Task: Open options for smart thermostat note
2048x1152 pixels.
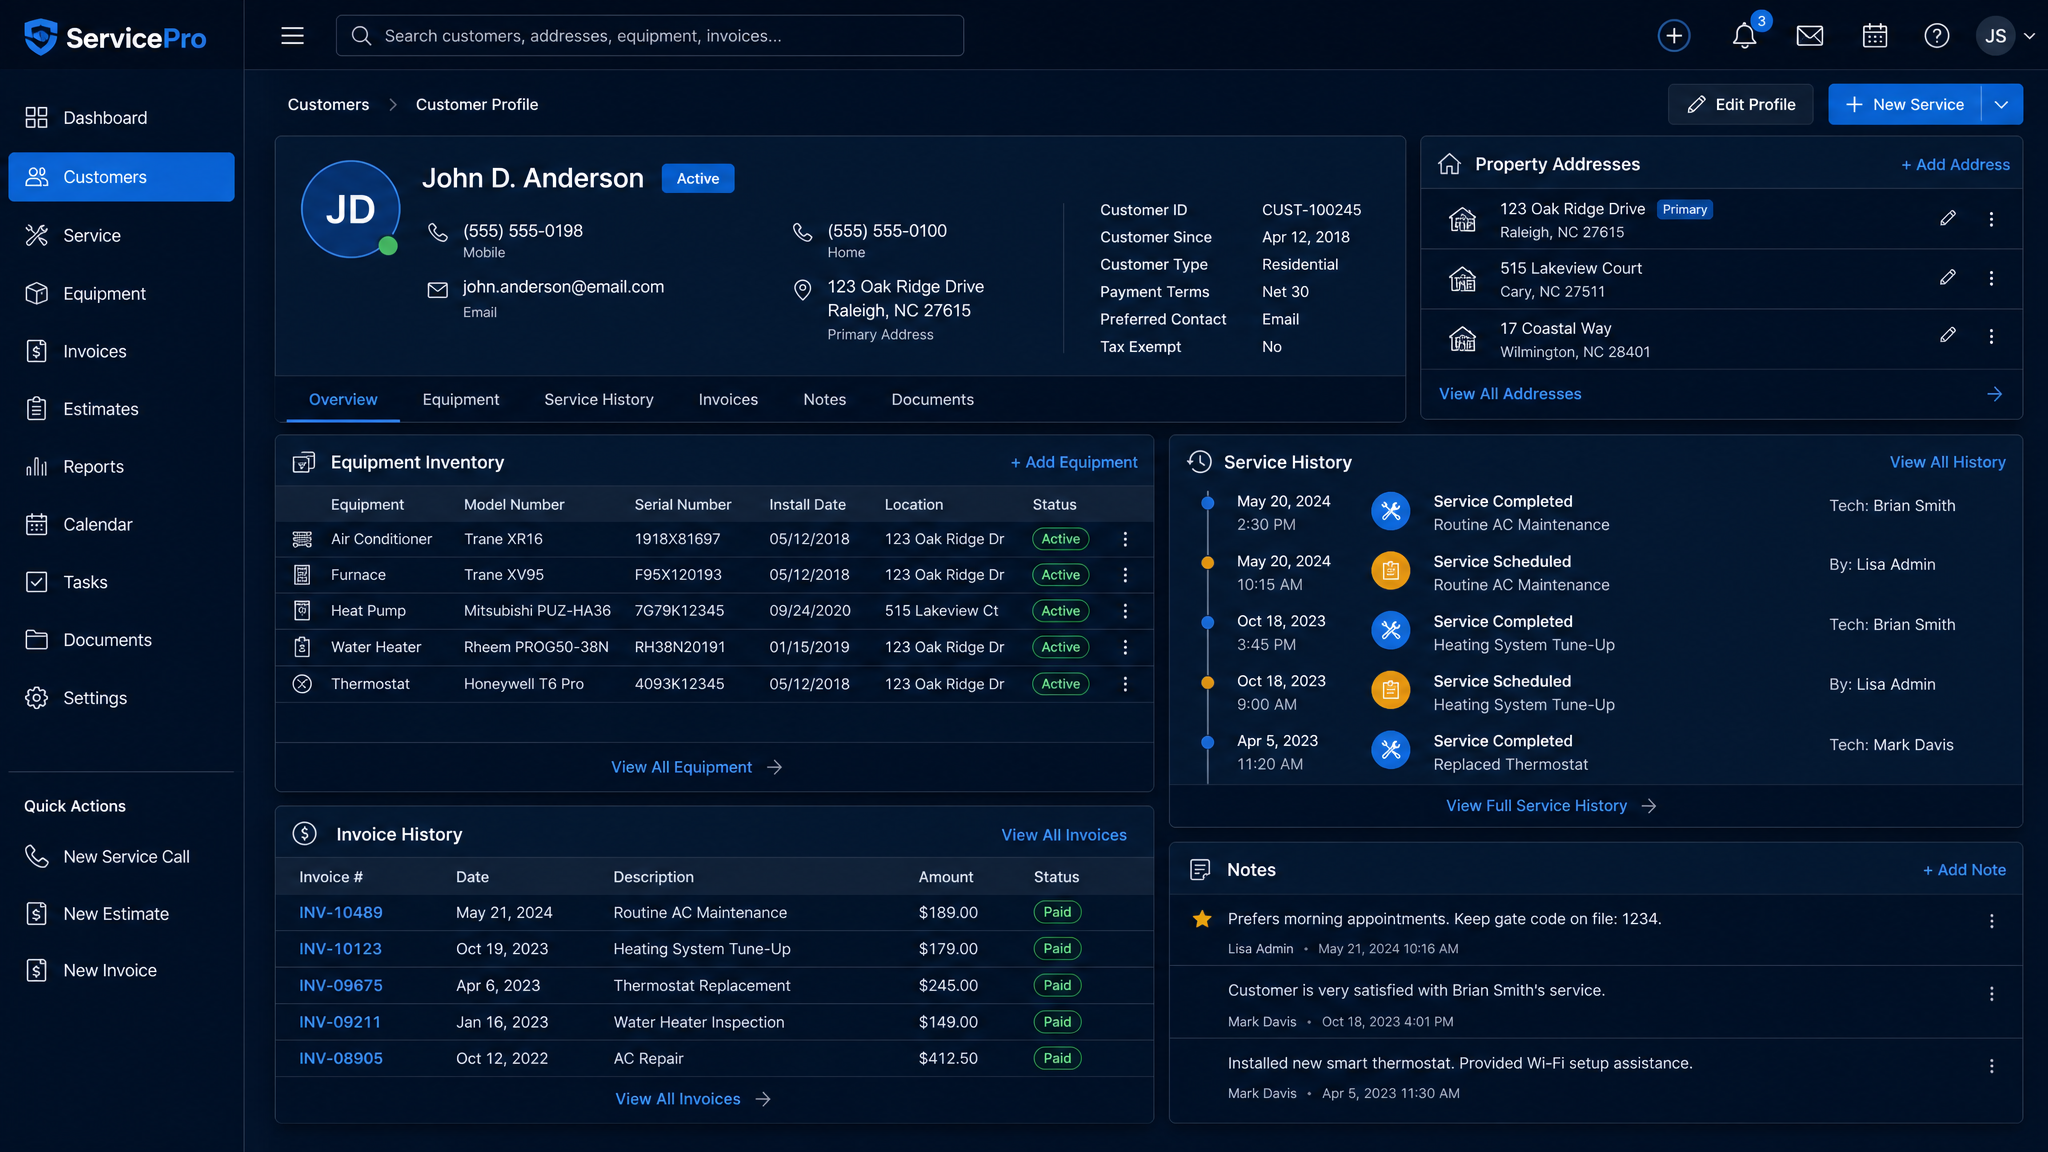Action: [x=1991, y=1066]
